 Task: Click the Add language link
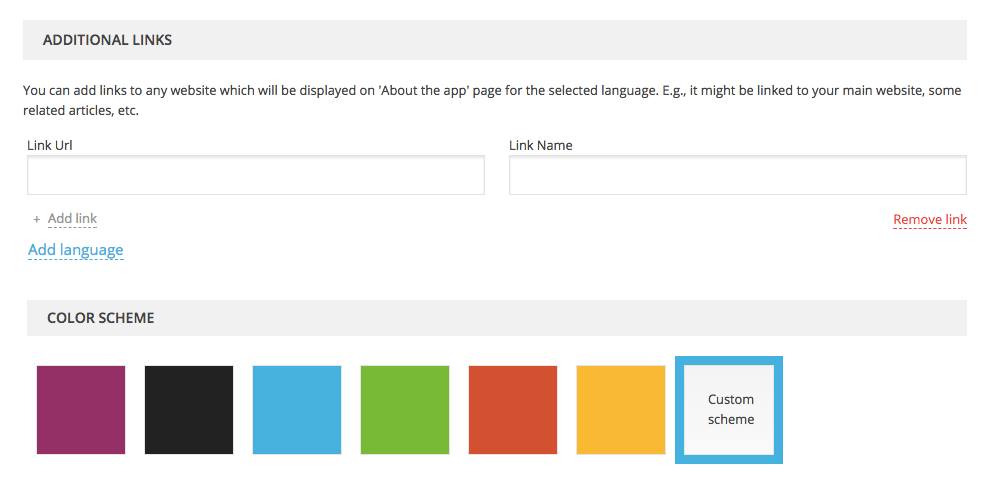coord(76,250)
